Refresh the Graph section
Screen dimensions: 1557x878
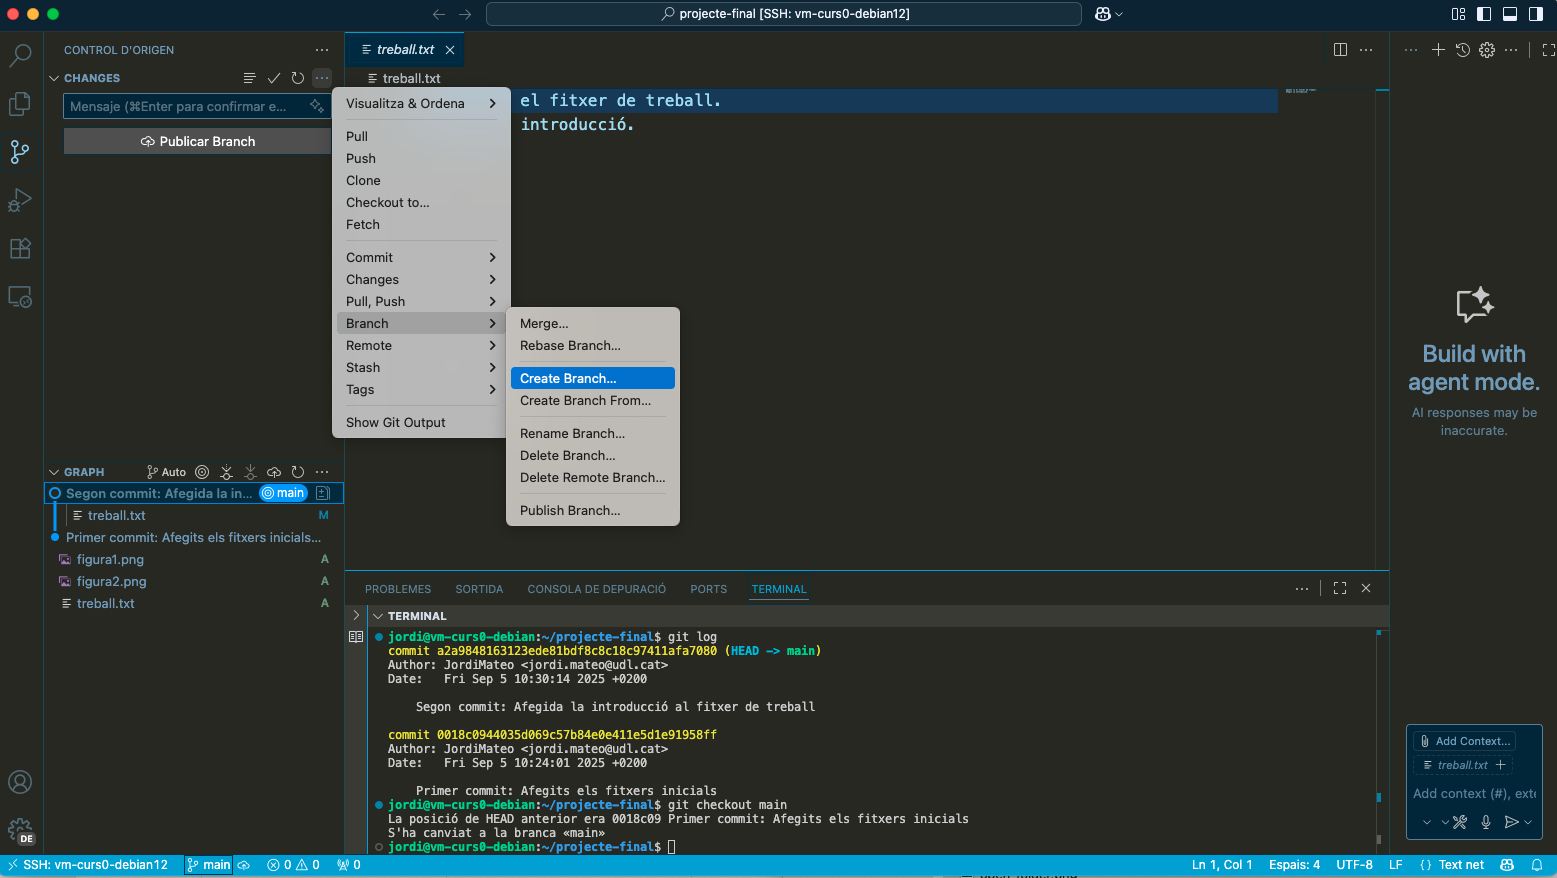(297, 472)
